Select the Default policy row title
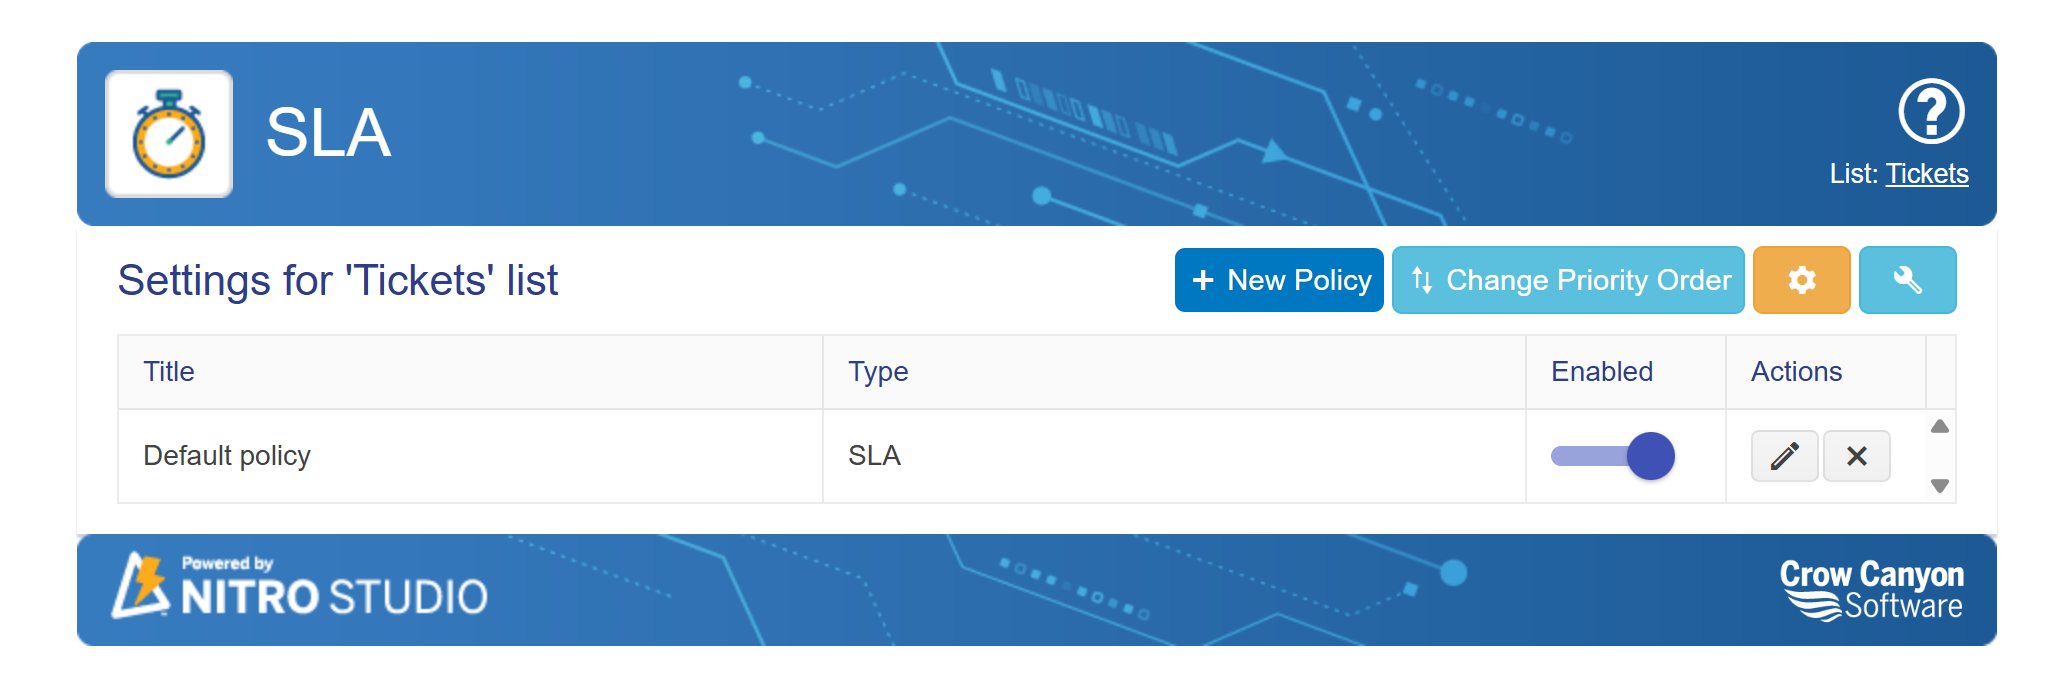This screenshot has width=2055, height=697. click(x=227, y=456)
